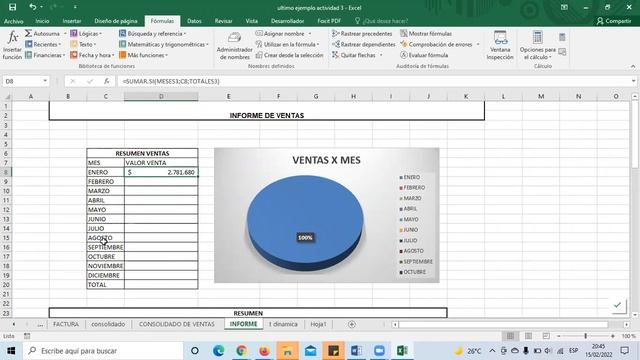Viewport: 640px width, 360px height.
Task: Collapse the ribbon
Action: pos(633,66)
